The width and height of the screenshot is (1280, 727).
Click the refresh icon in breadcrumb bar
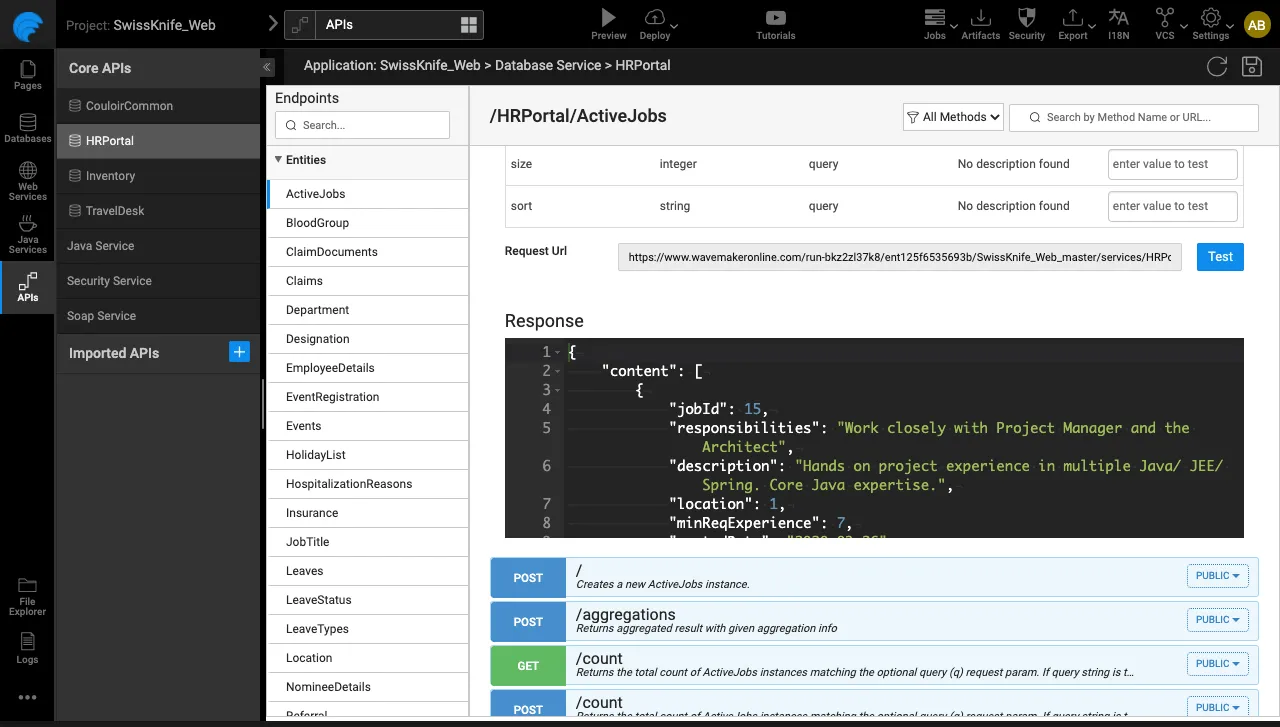tap(1217, 66)
